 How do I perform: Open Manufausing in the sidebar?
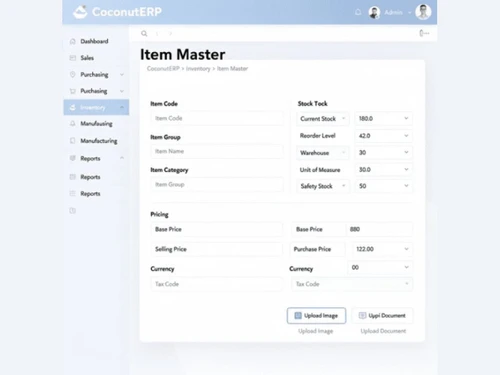[x=96, y=124]
